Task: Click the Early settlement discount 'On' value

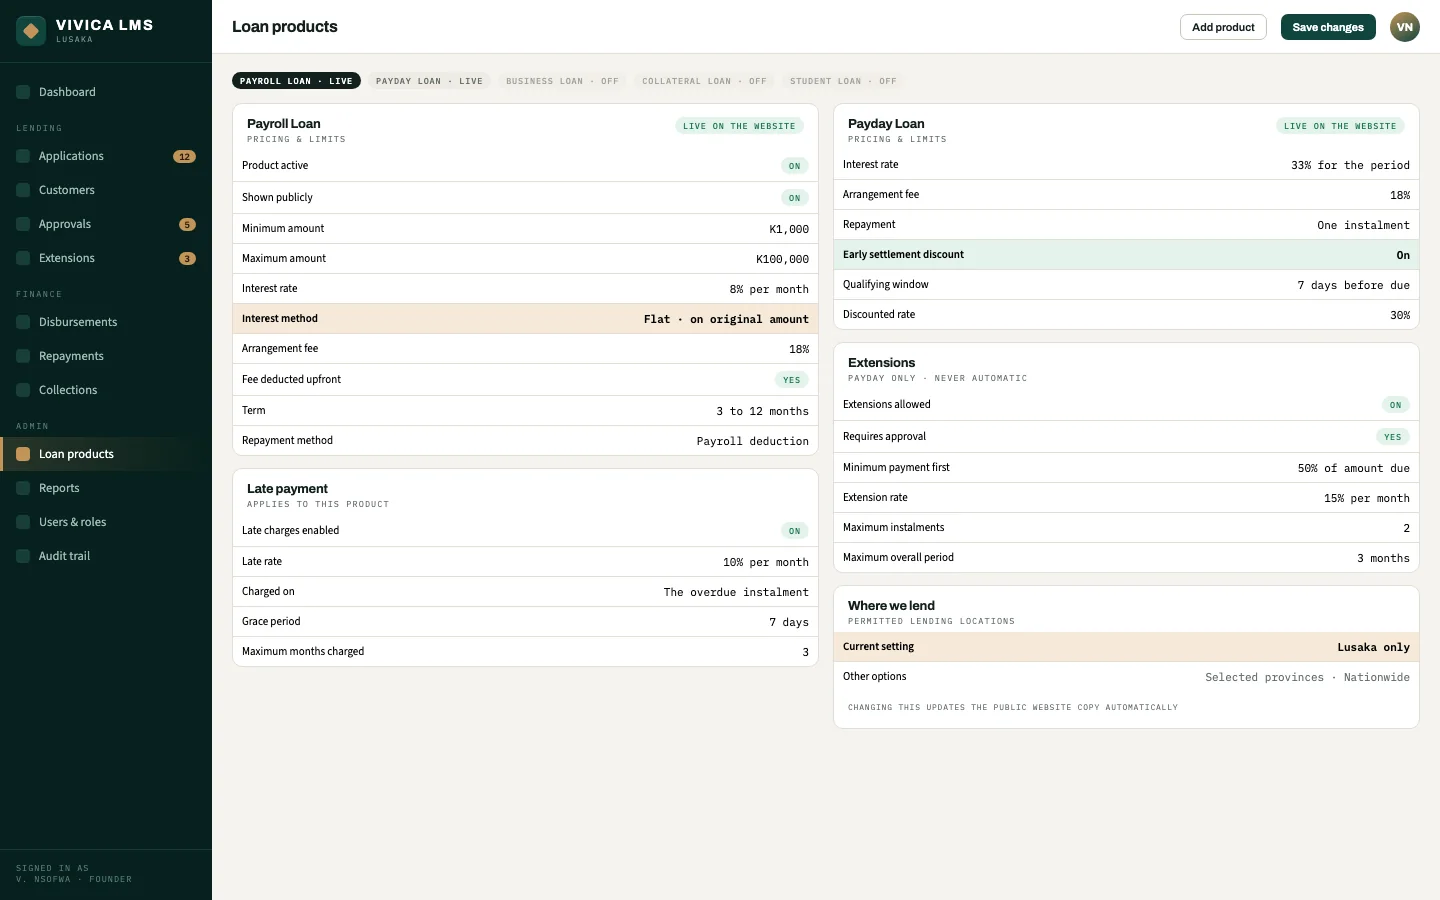Action: coord(1403,255)
